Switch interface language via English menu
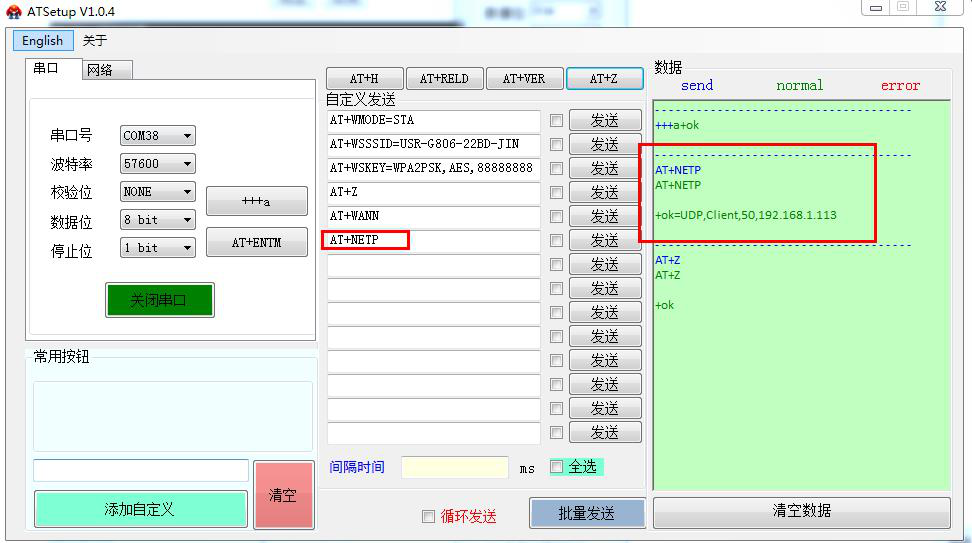Image resolution: width=972 pixels, height=543 pixels. coord(42,41)
